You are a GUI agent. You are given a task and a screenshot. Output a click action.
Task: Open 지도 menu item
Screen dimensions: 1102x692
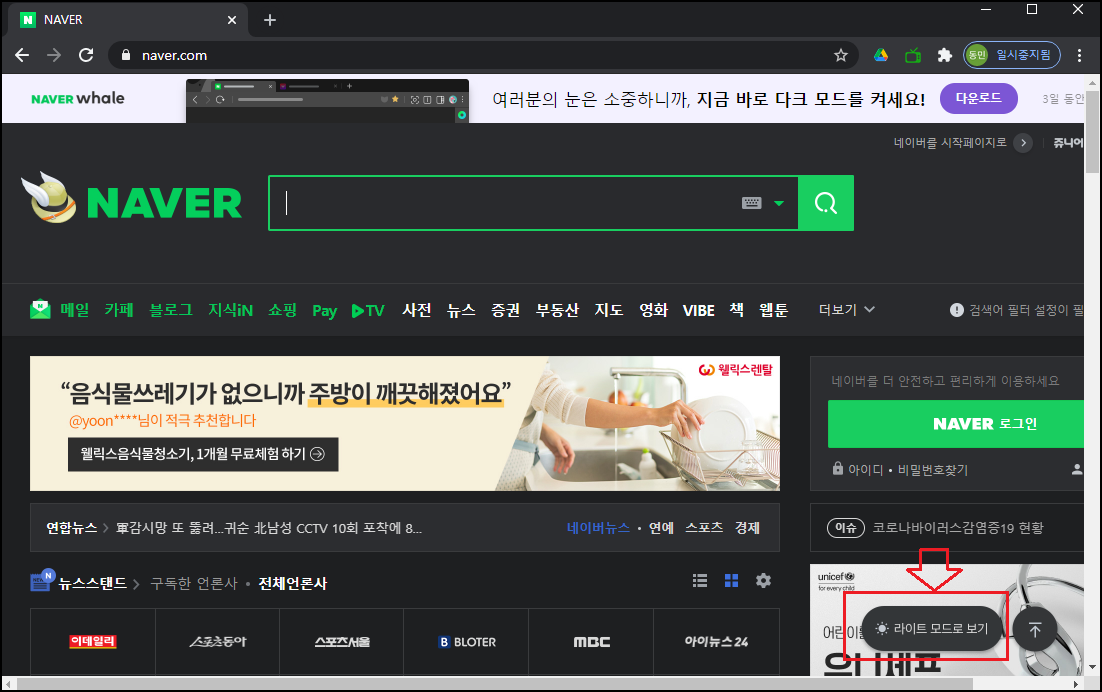[x=609, y=310]
